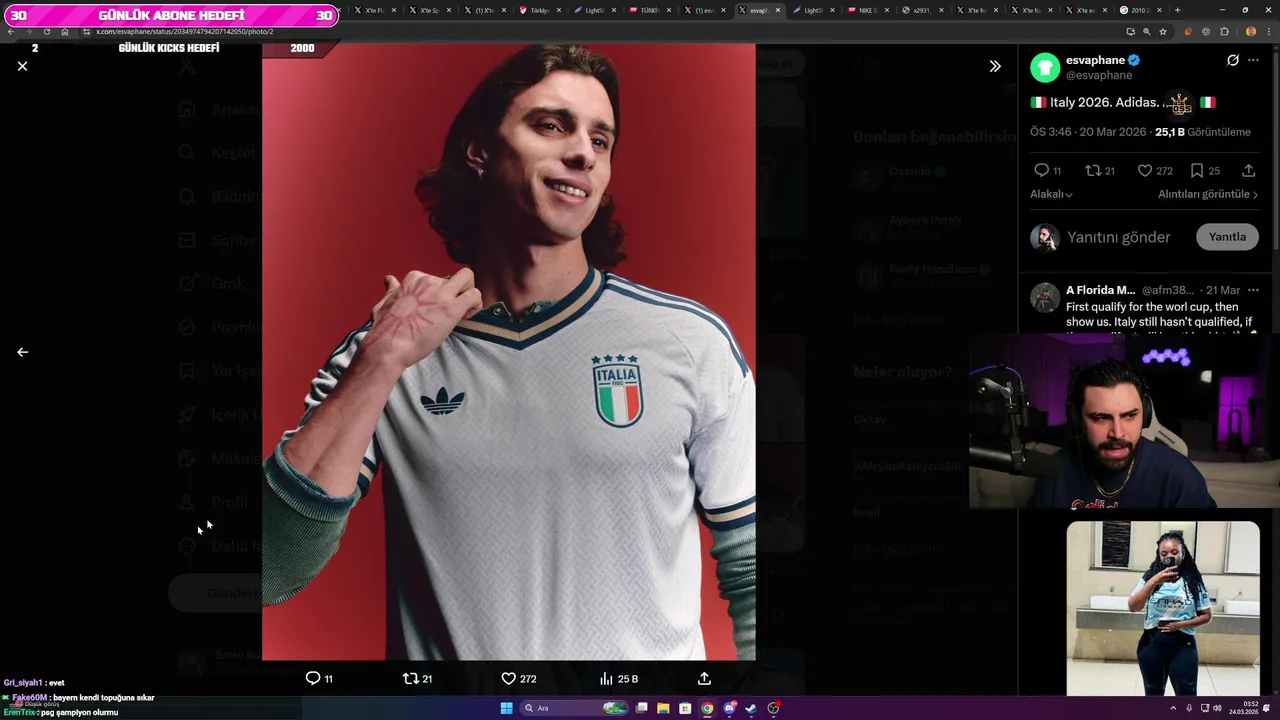Open volume control in system tray
The width and height of the screenshot is (1280, 720).
click(x=1217, y=708)
